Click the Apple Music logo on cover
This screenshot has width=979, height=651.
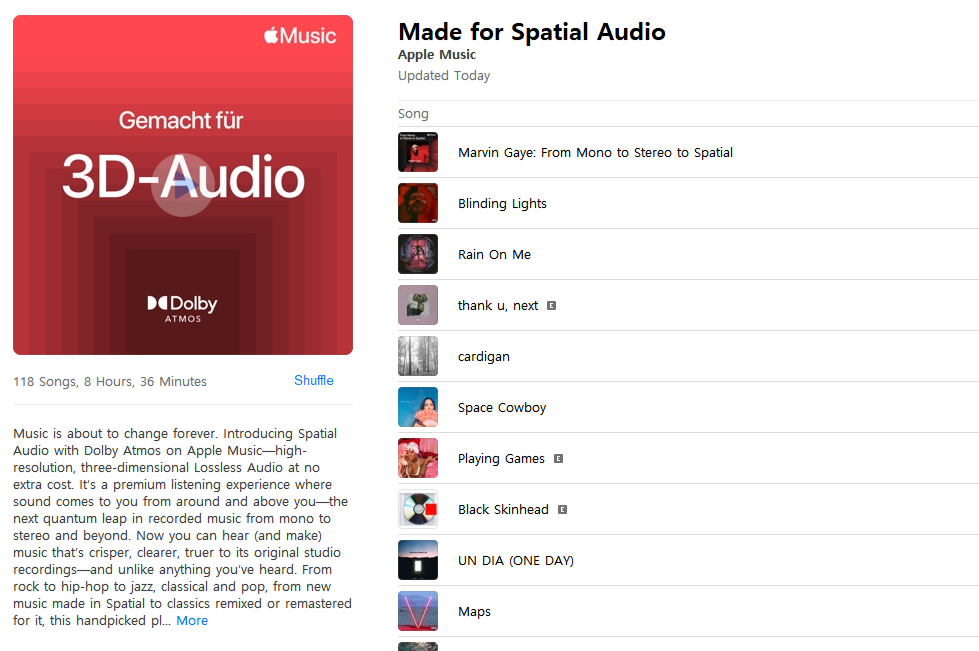300,36
